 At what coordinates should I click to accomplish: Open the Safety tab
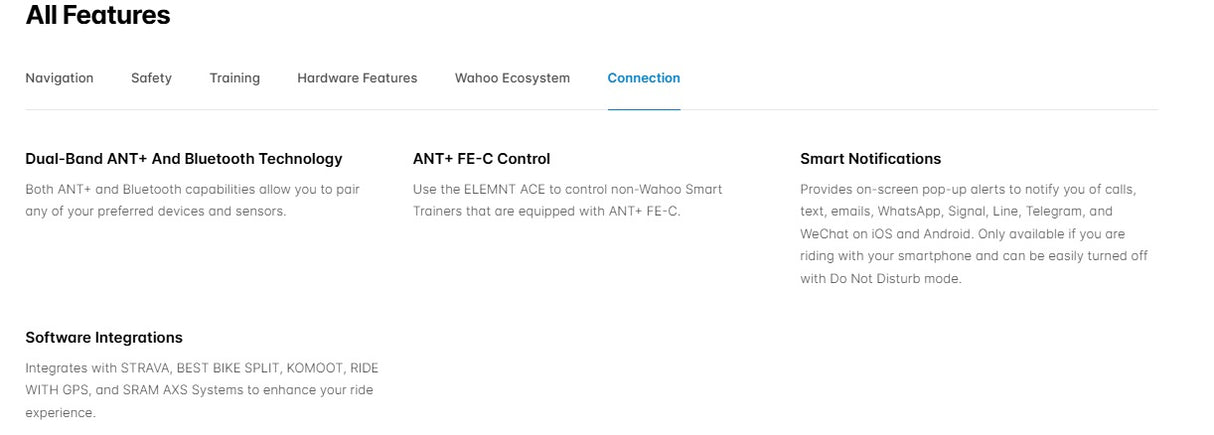coord(151,78)
